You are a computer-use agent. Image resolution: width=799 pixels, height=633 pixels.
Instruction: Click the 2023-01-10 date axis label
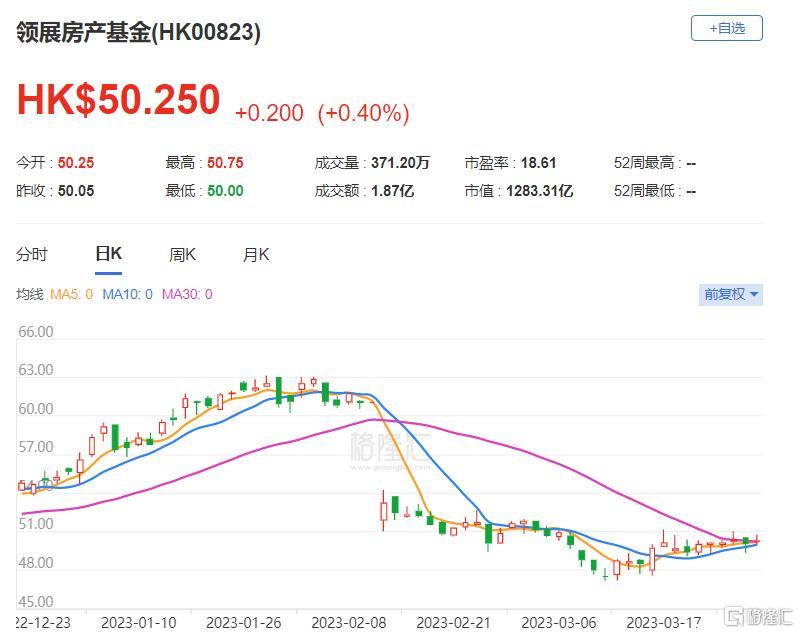click(x=139, y=623)
